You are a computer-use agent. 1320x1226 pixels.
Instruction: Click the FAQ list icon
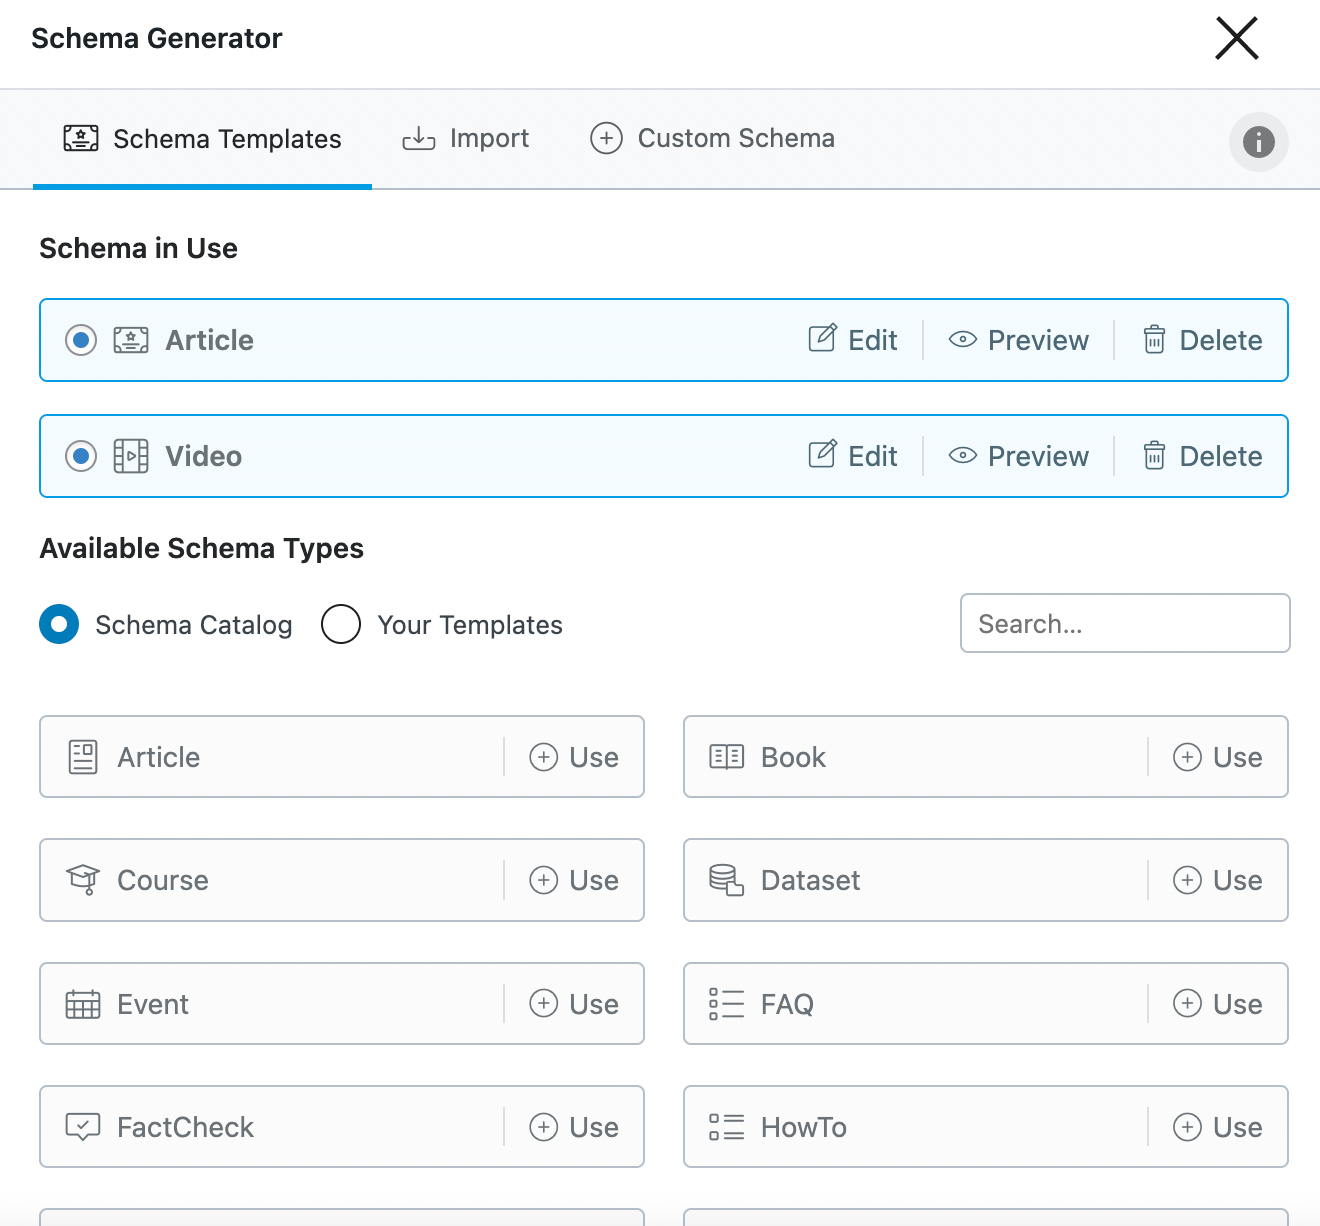[727, 1004]
